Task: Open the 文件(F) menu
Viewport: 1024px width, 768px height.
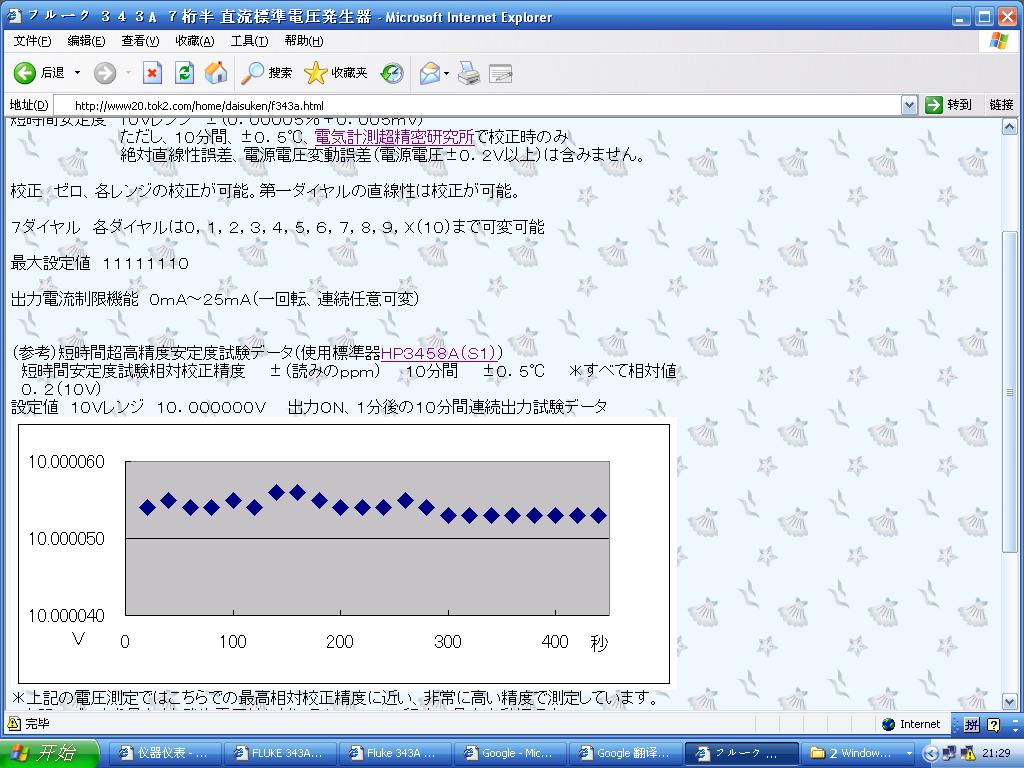Action: point(32,40)
